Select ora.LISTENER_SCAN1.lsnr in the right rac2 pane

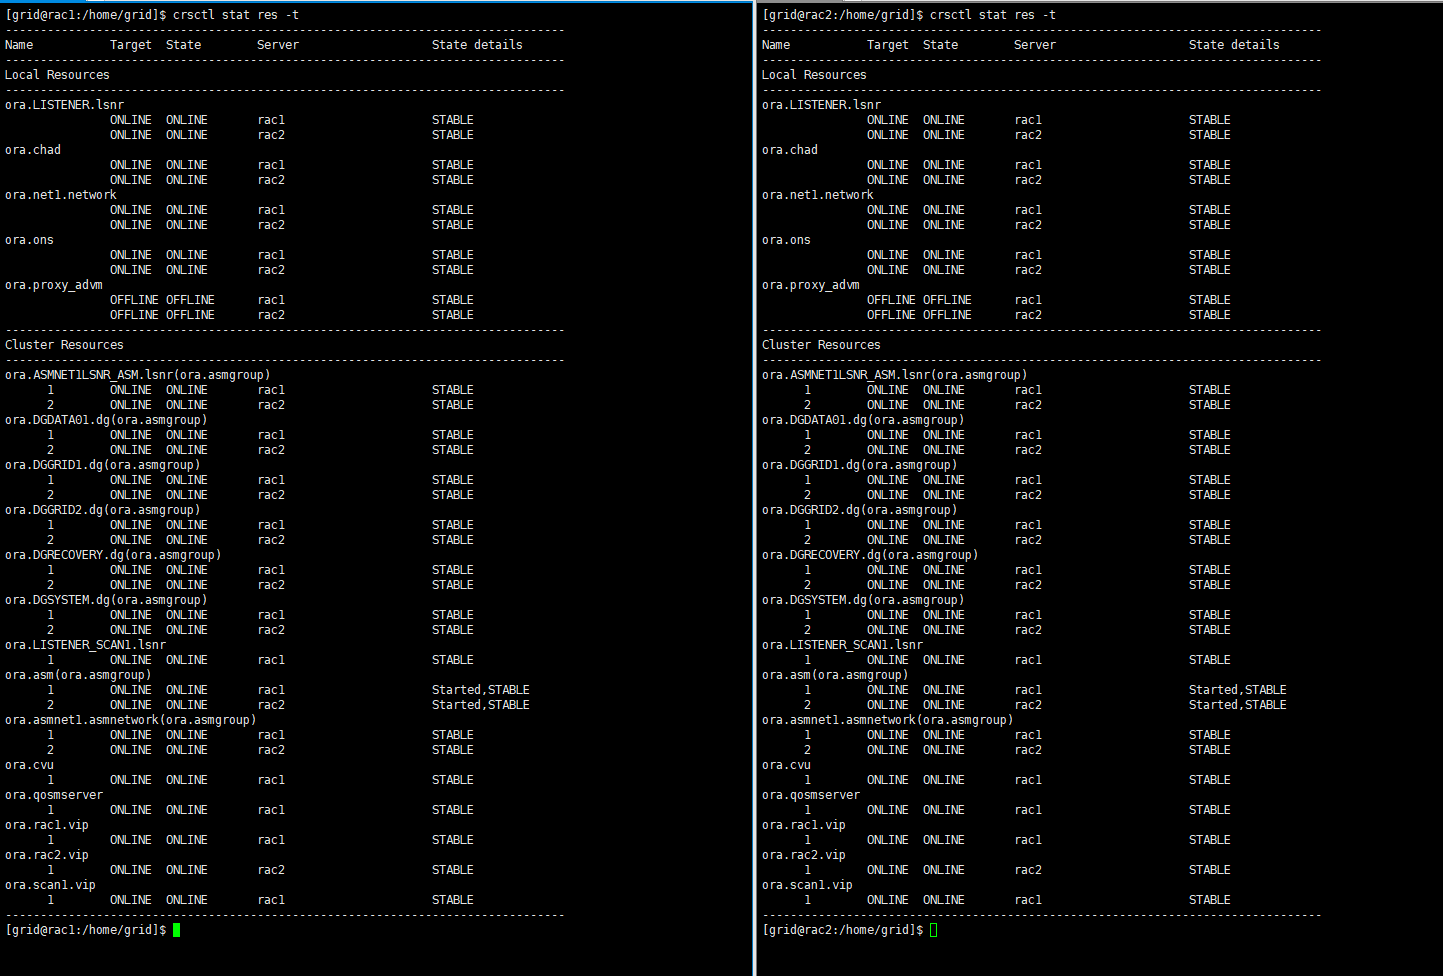(842, 645)
